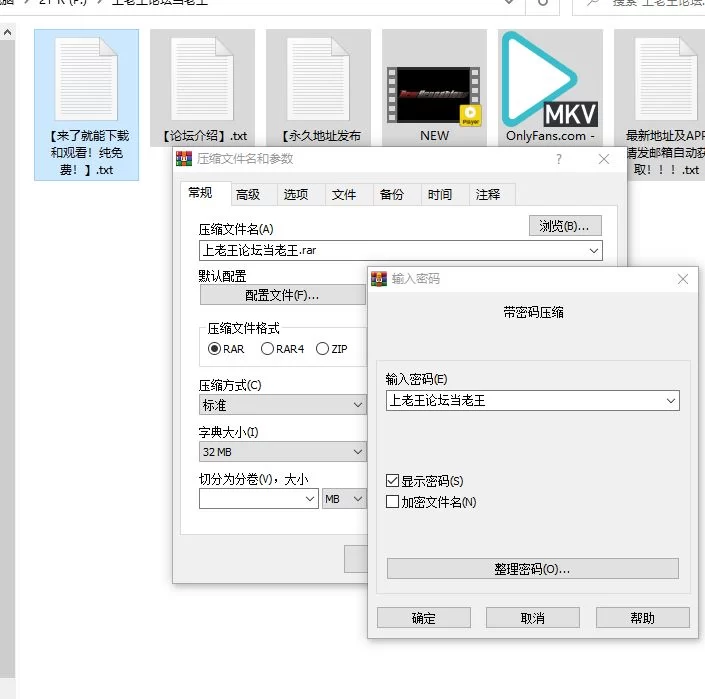Screen dimensions: 705x699
Task: Click 确定 in the password dialog
Action: (x=424, y=618)
